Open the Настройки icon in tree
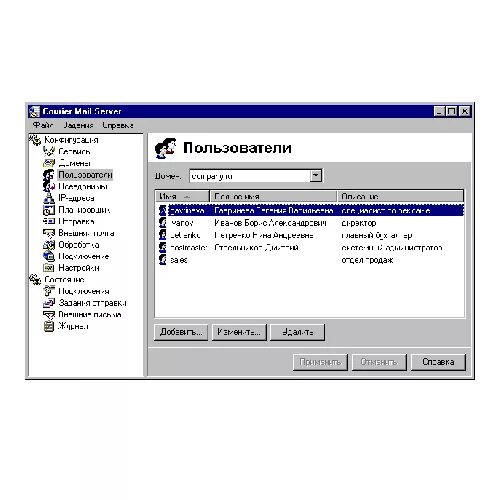The height and width of the screenshot is (500, 500). tap(49, 268)
